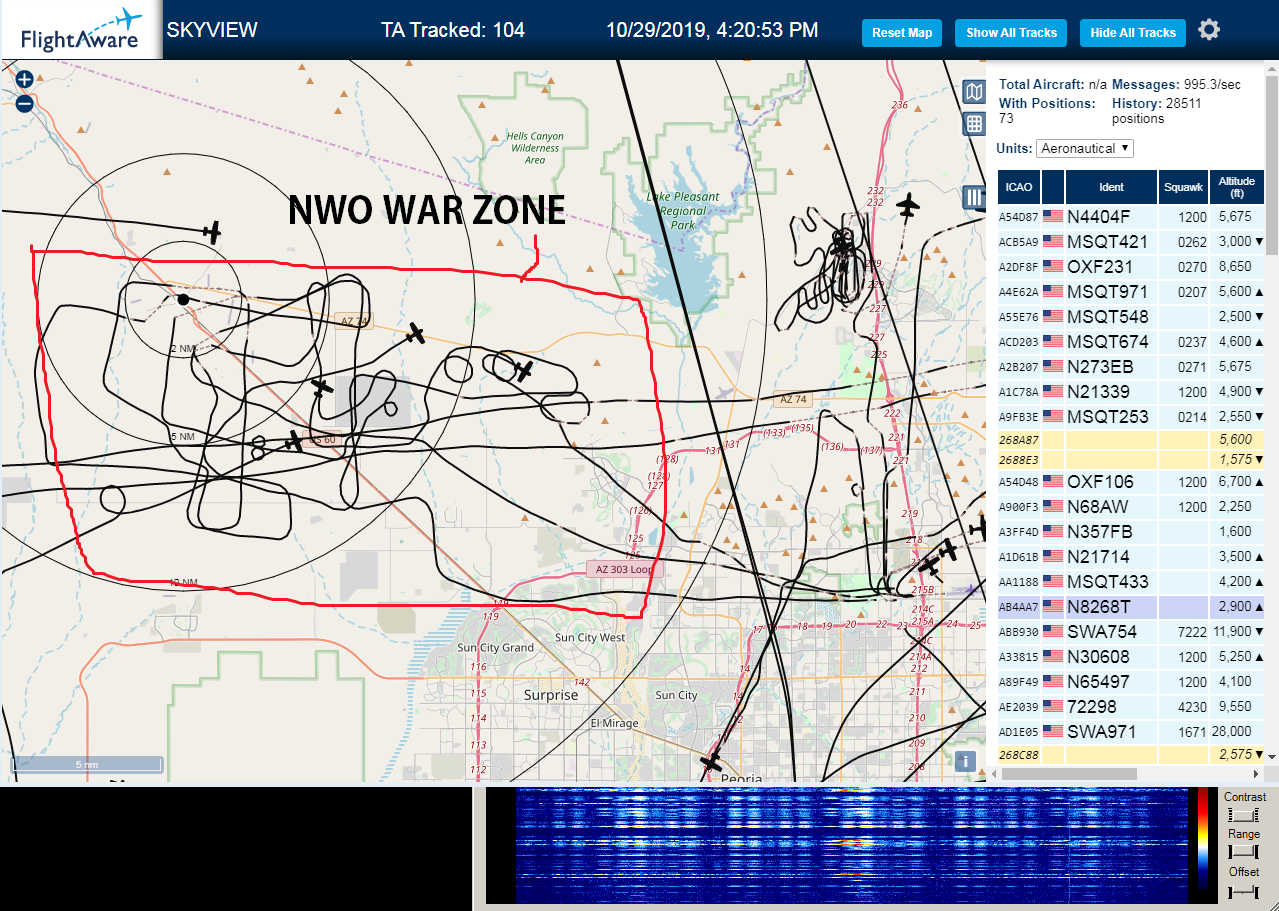The image size is (1279, 911).
Task: Open the map layer selector icon
Action: [974, 92]
